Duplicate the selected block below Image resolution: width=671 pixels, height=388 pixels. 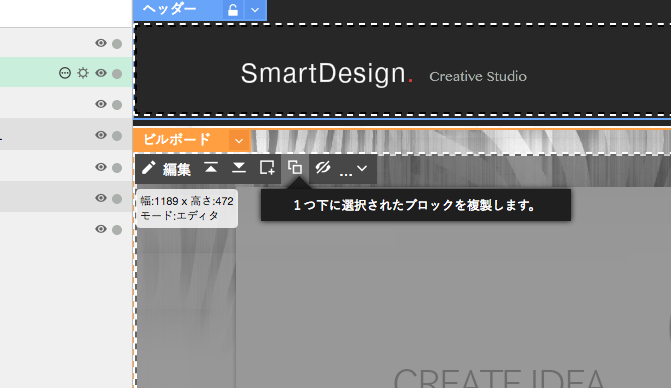tap(295, 168)
